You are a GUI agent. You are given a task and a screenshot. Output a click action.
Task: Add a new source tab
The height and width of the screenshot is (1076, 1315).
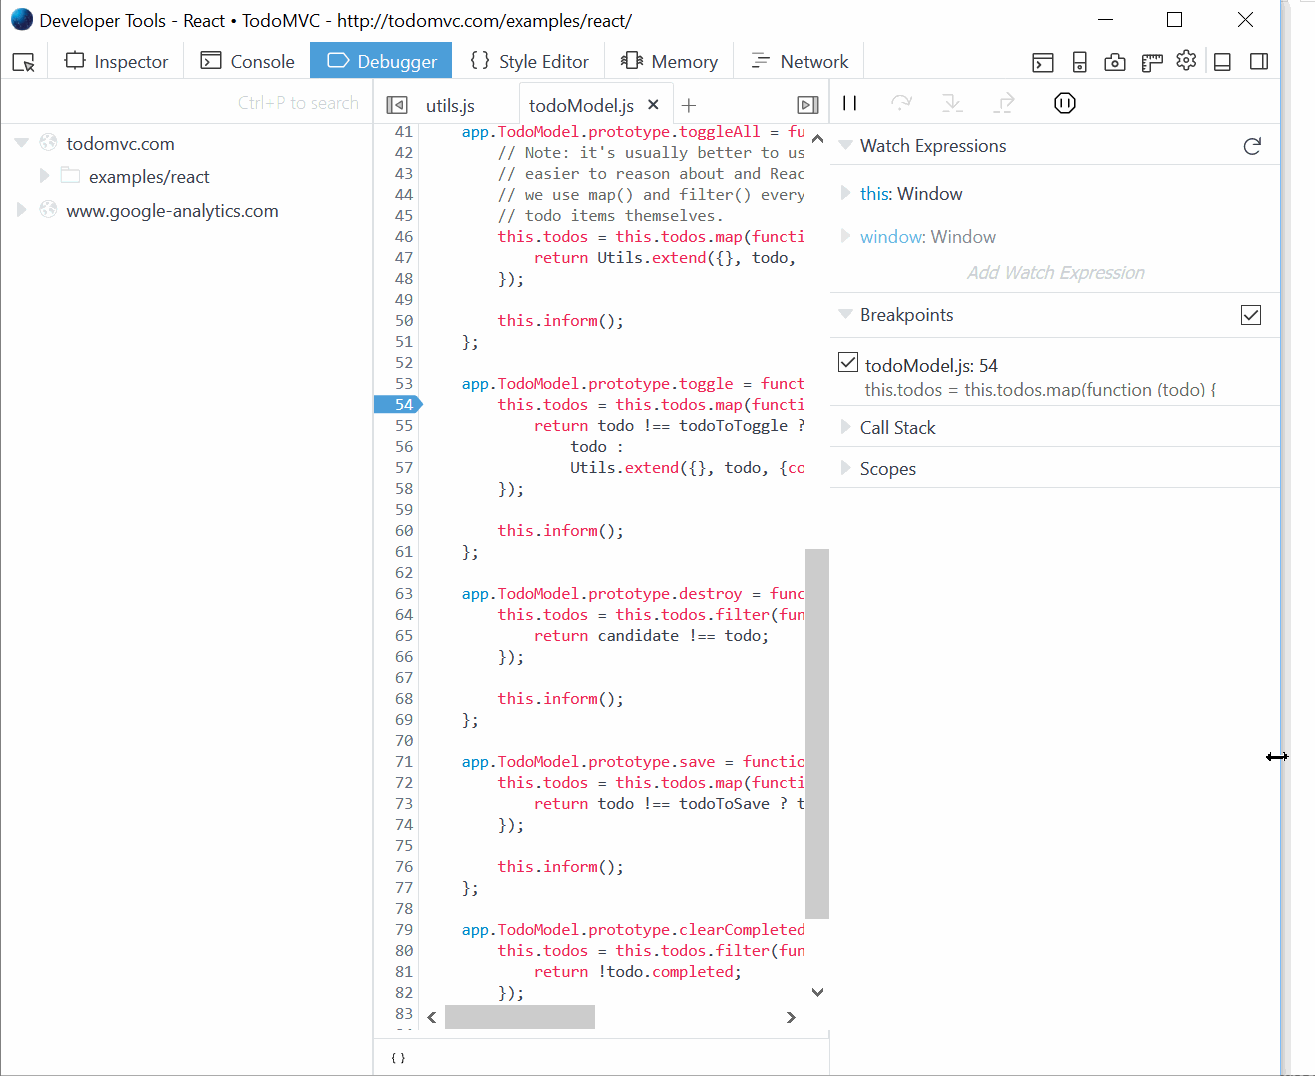point(689,105)
